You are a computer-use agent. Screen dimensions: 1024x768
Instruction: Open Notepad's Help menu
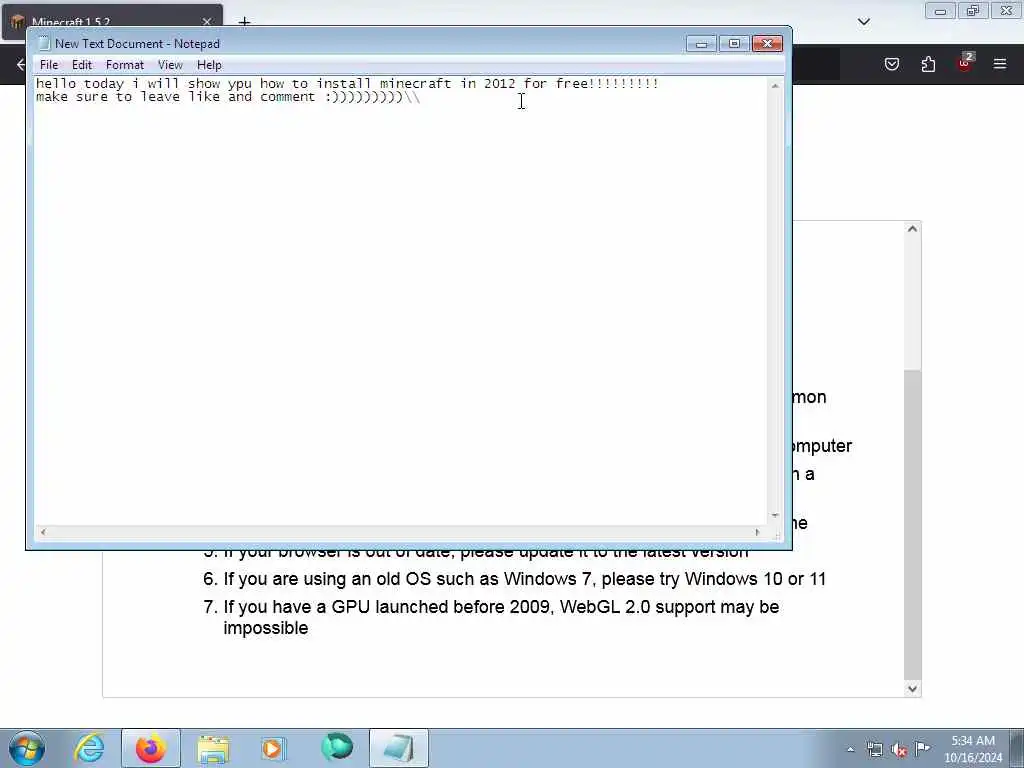pyautogui.click(x=209, y=65)
